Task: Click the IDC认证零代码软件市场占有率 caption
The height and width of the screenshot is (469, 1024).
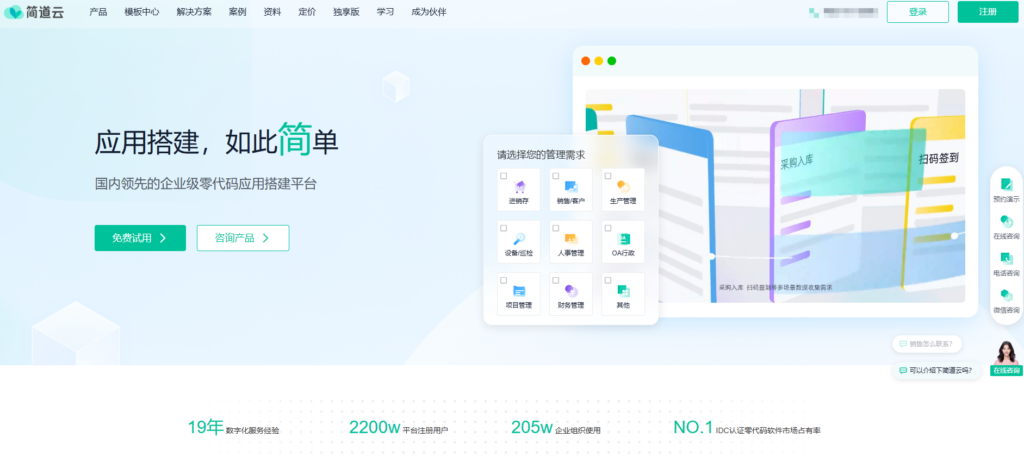Action: click(768, 430)
